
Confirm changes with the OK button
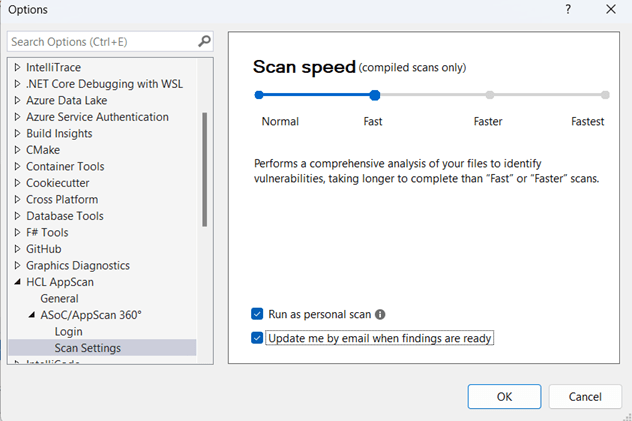point(504,396)
